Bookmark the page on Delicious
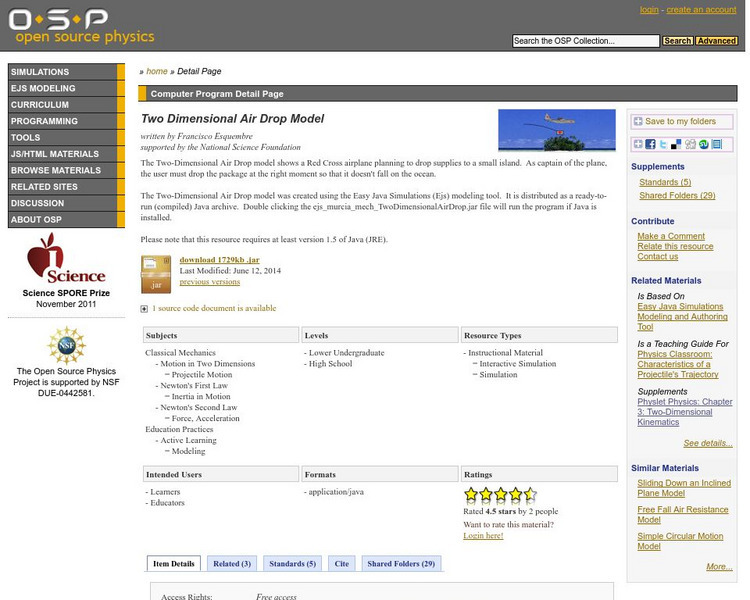The height and width of the screenshot is (600, 750). (676, 144)
